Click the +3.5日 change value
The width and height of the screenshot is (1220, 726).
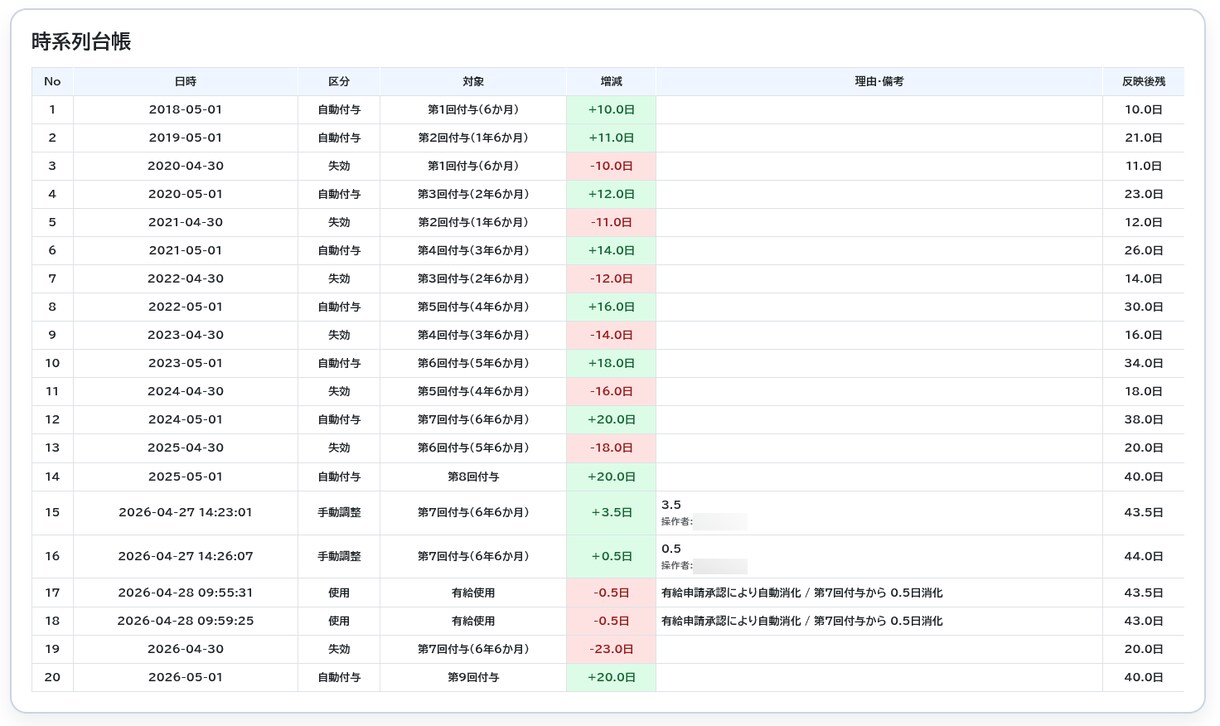[611, 512]
